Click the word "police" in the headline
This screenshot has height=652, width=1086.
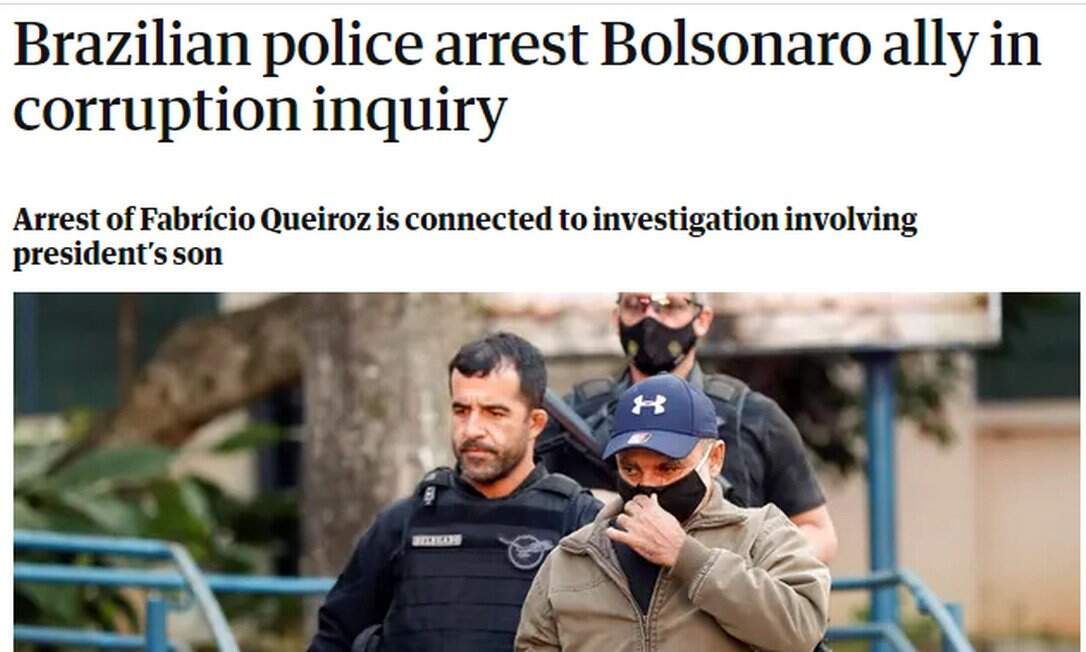point(342,46)
